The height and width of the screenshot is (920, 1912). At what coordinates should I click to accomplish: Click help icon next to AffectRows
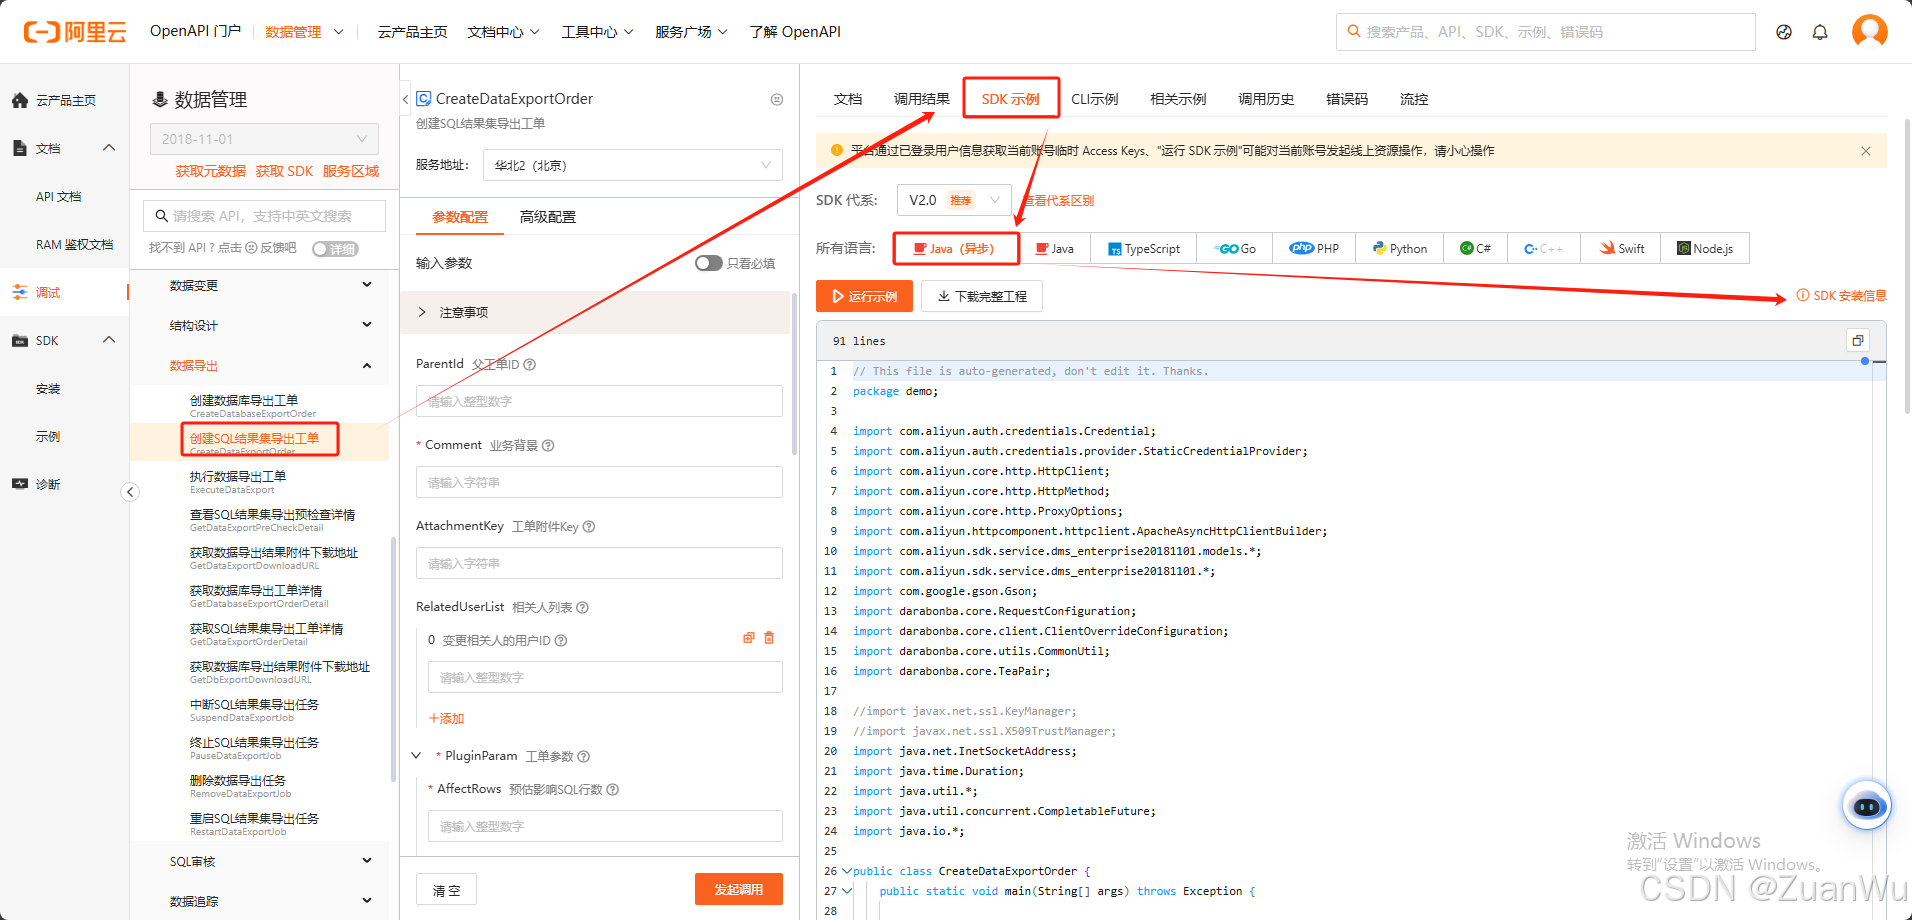coord(613,790)
